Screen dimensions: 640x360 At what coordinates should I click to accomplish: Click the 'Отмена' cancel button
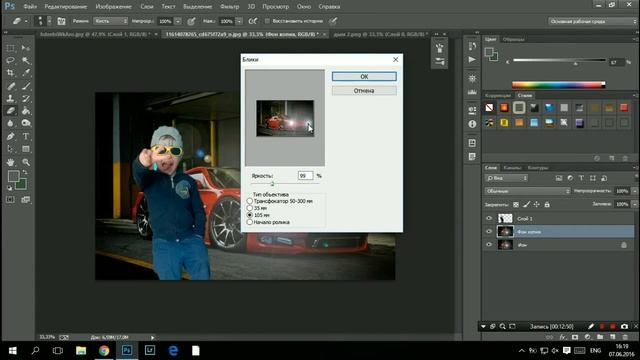[364, 91]
